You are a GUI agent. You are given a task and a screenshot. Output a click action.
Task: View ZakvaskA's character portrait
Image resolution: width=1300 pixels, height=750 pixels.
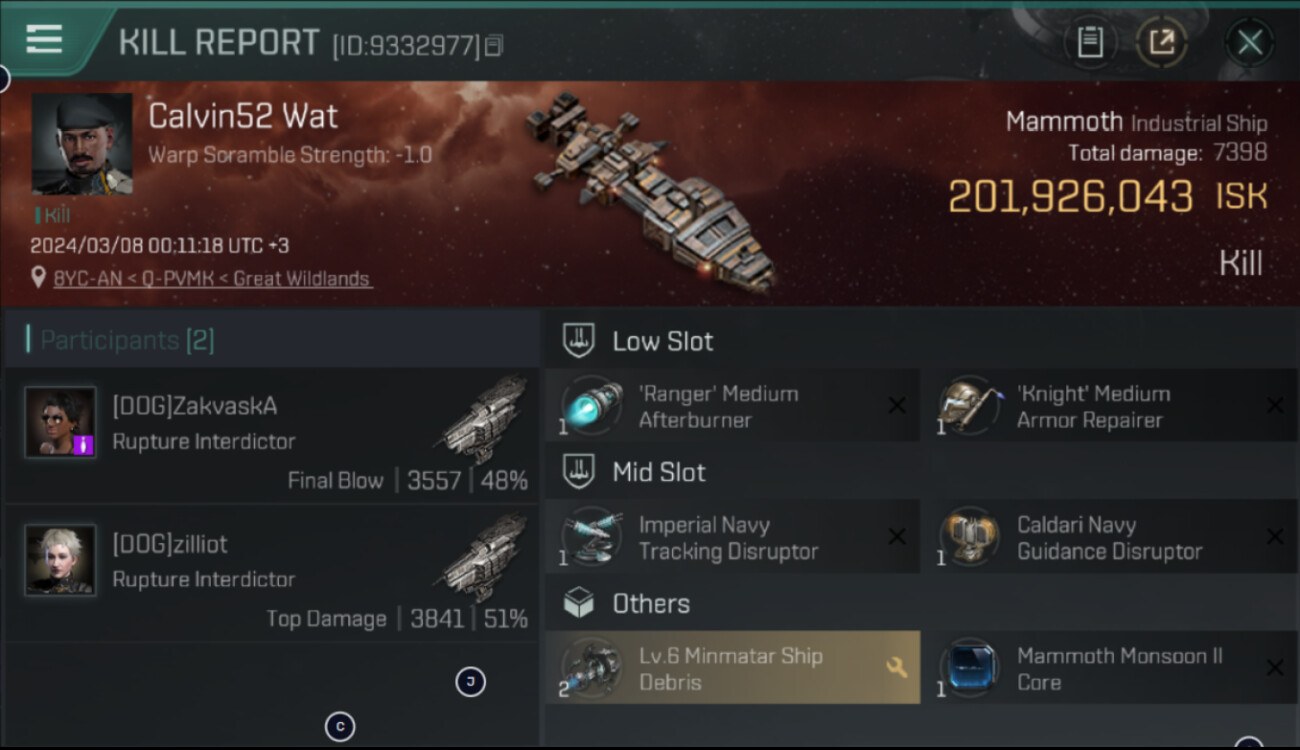(61, 423)
